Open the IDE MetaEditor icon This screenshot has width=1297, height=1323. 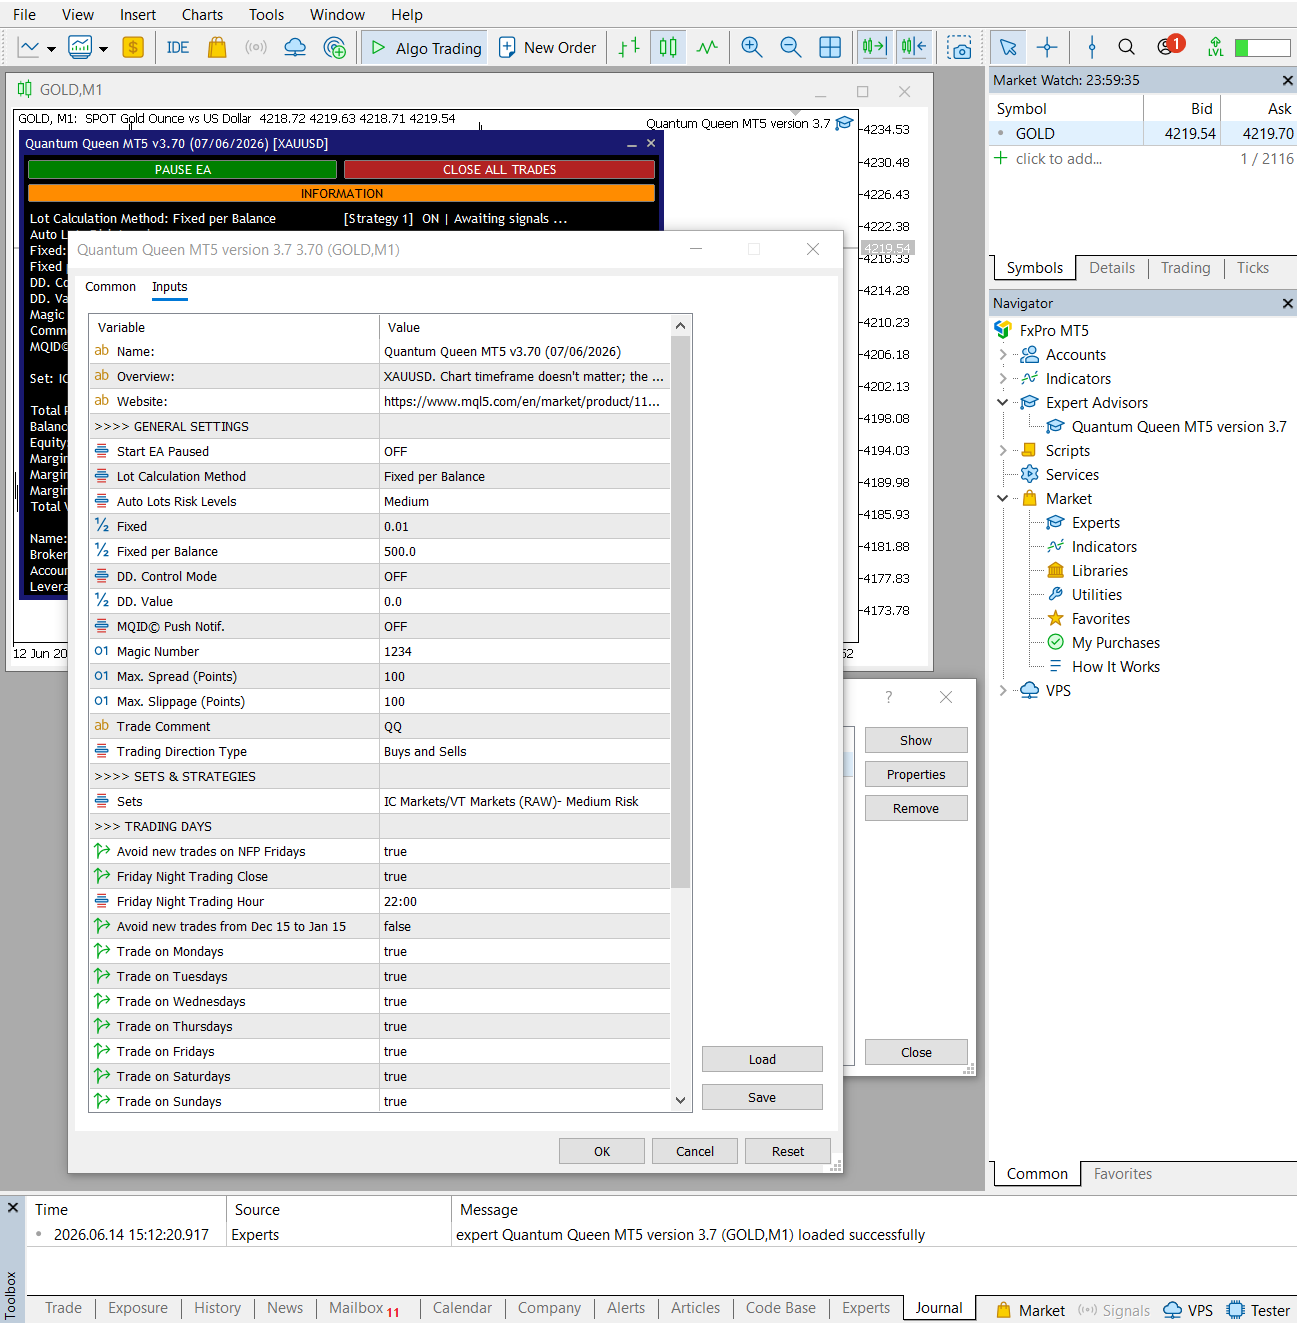178,47
